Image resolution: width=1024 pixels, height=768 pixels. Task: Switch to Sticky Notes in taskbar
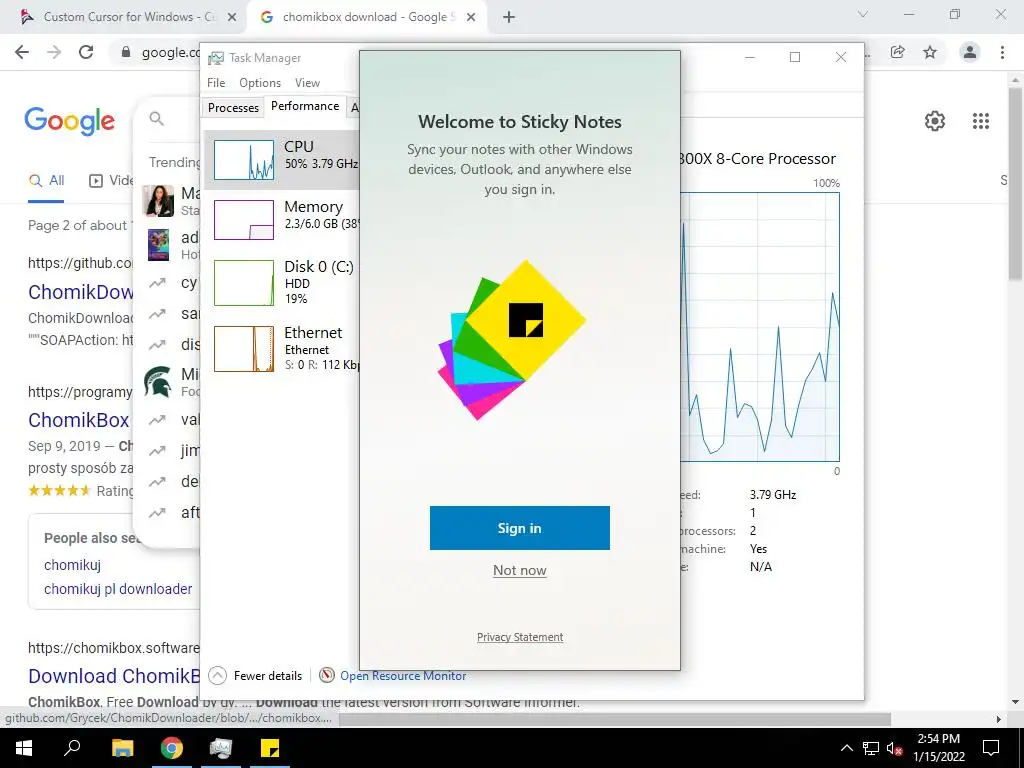[x=270, y=747]
